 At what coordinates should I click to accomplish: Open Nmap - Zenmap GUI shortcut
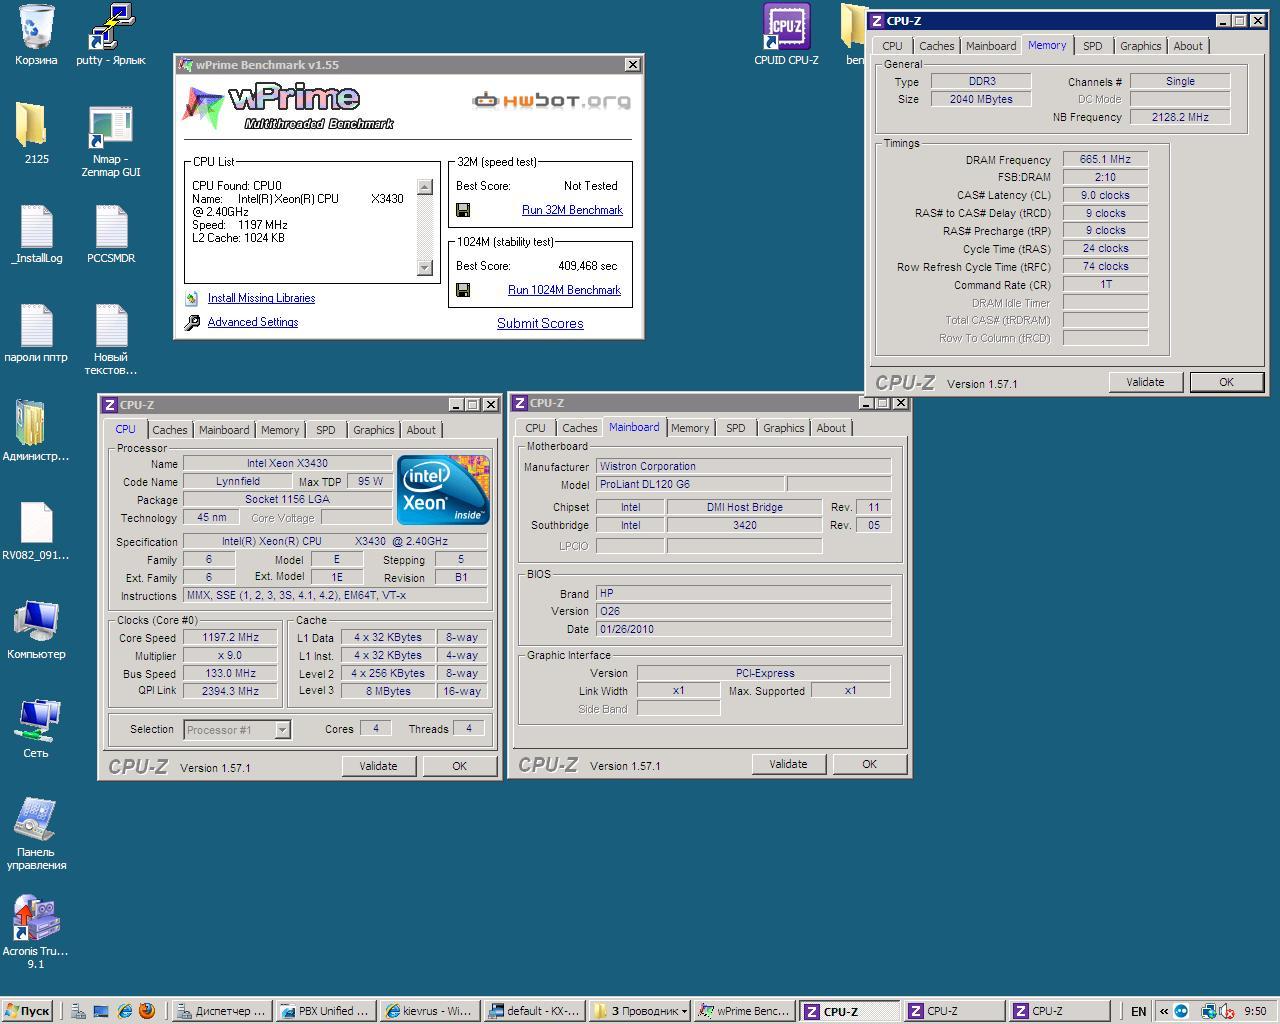[110, 142]
